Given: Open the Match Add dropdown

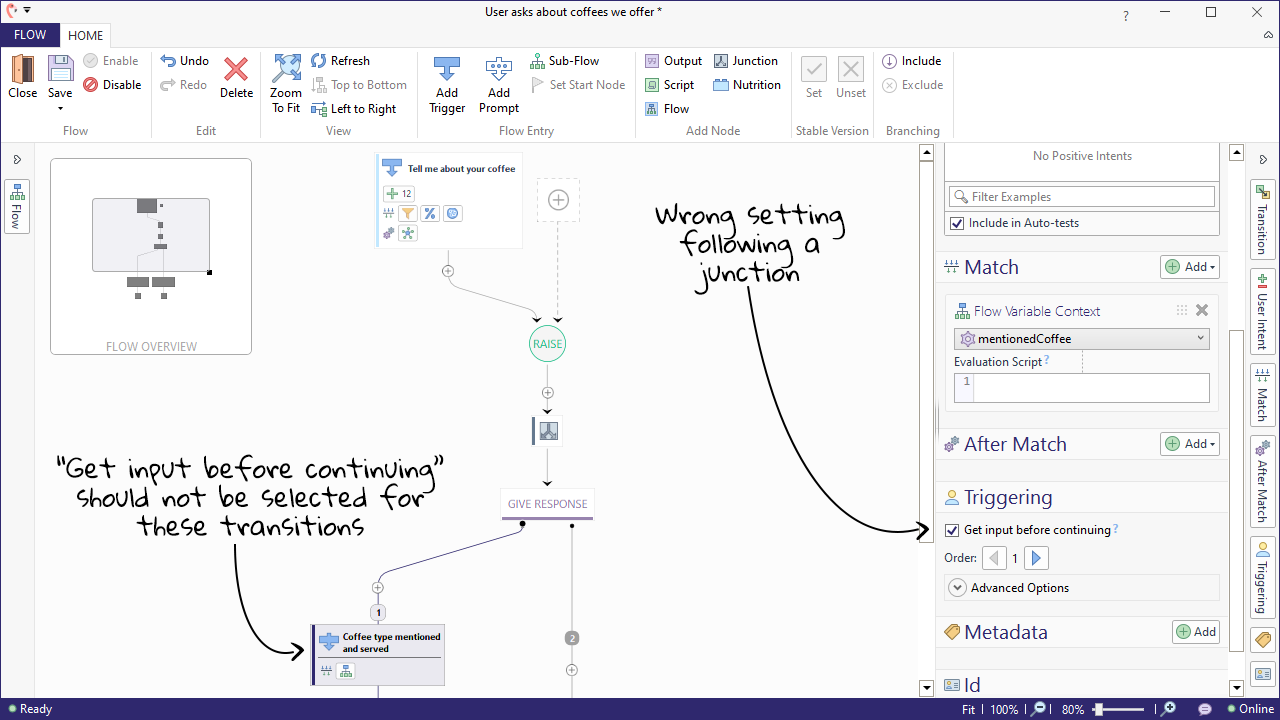Looking at the screenshot, I should tap(1190, 267).
